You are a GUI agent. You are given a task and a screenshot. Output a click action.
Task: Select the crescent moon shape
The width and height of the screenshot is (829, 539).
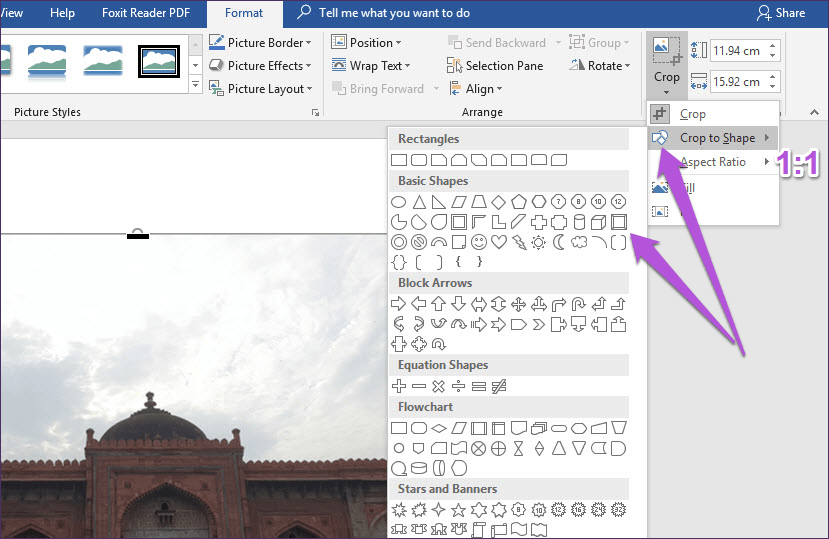(x=558, y=242)
